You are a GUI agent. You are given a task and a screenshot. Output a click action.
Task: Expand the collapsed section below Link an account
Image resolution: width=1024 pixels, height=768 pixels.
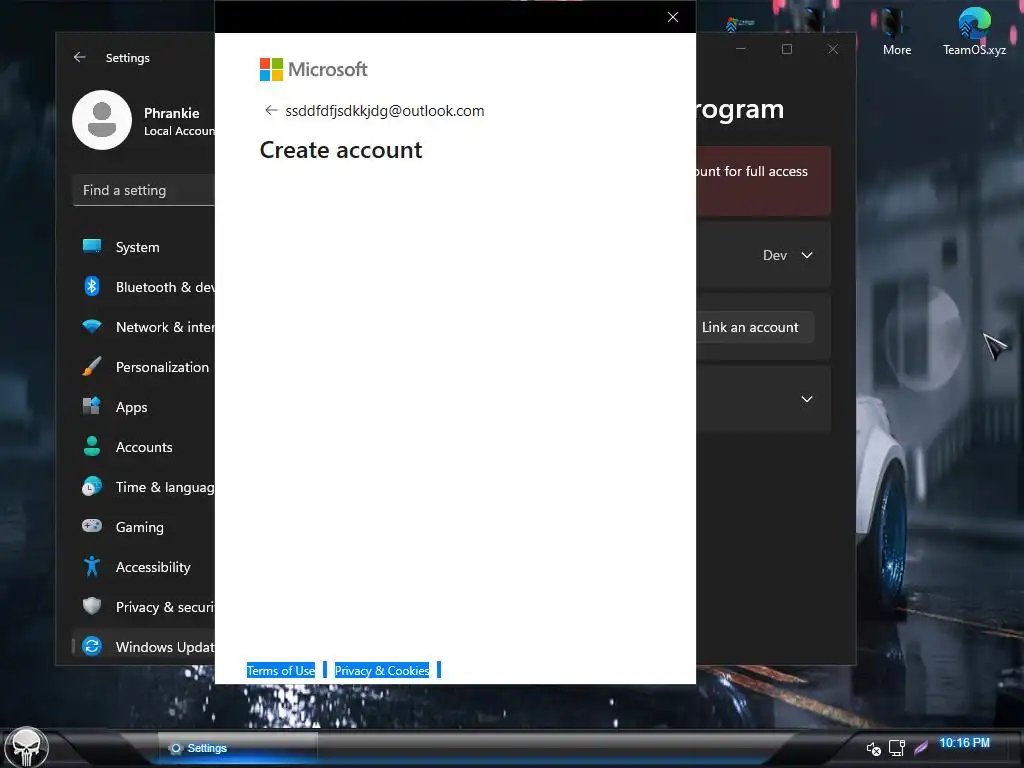click(807, 399)
